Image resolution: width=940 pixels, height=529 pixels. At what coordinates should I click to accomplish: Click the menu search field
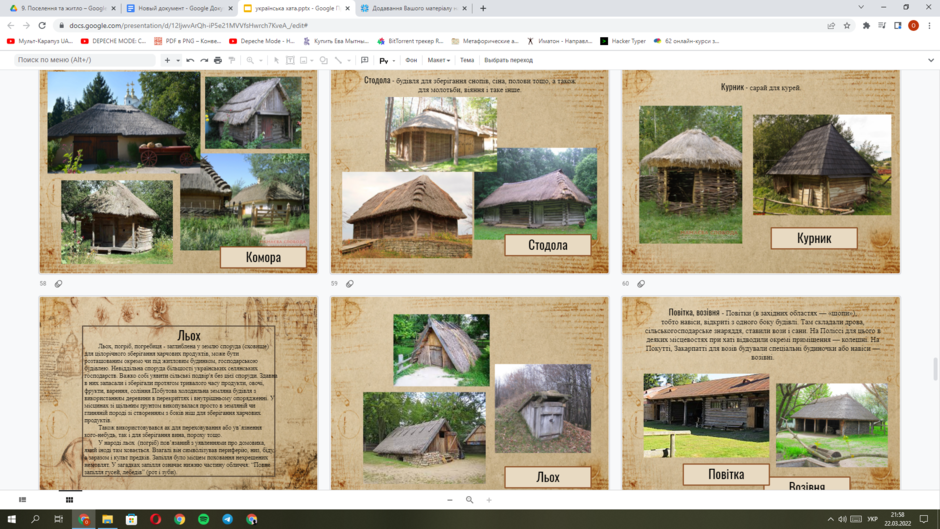[x=85, y=60]
